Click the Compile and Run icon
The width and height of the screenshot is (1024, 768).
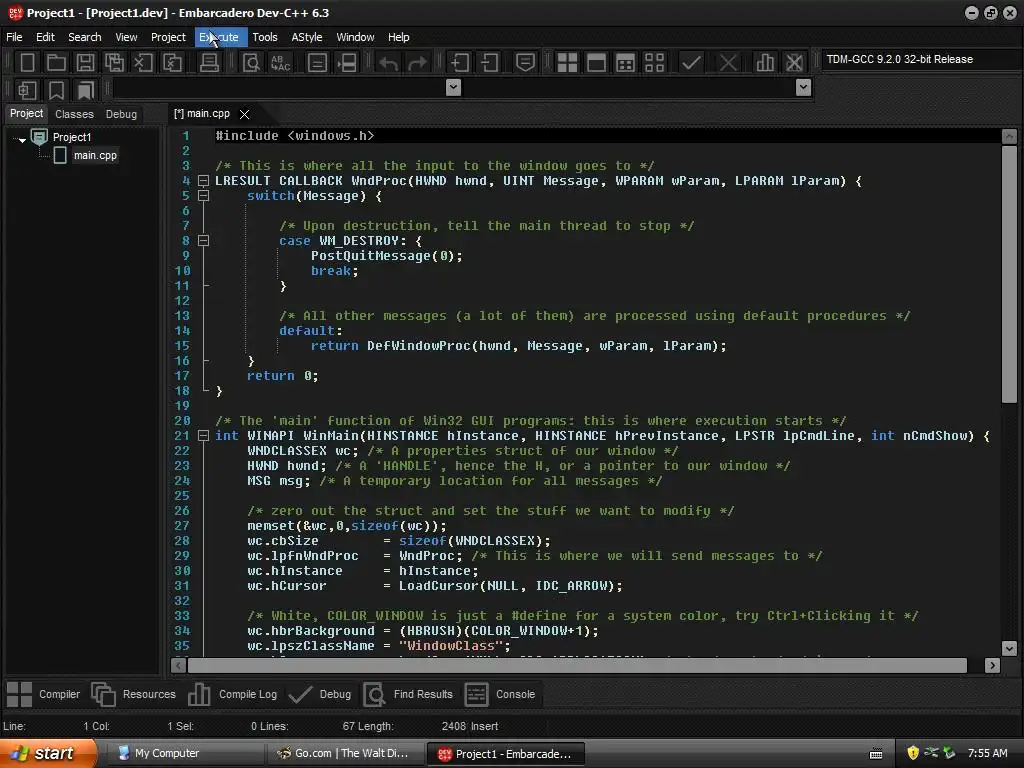point(625,63)
